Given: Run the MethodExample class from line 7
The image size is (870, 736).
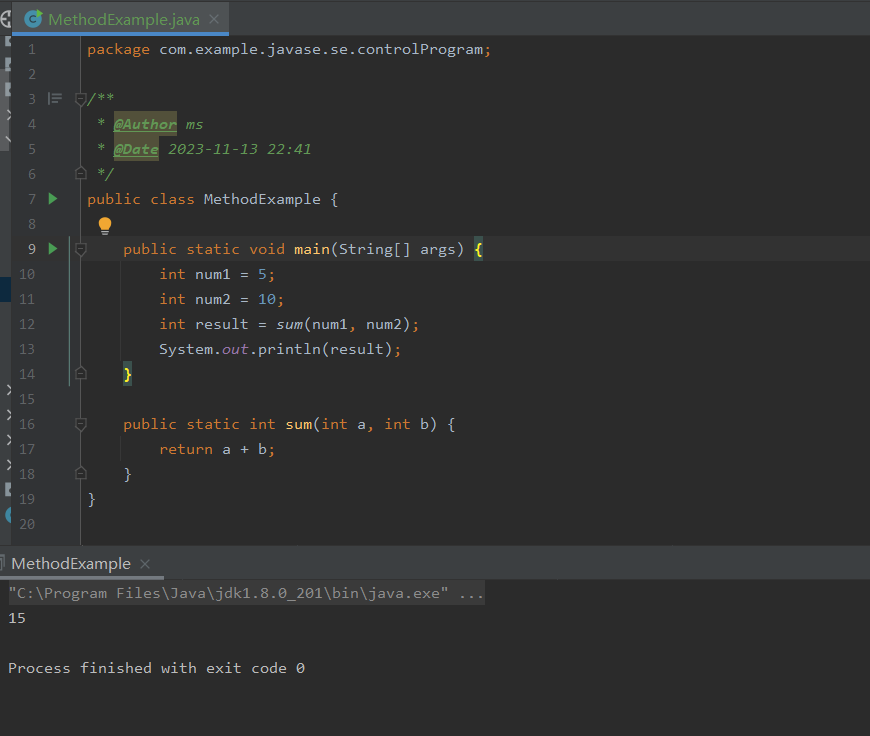Looking at the screenshot, I should click(53, 199).
